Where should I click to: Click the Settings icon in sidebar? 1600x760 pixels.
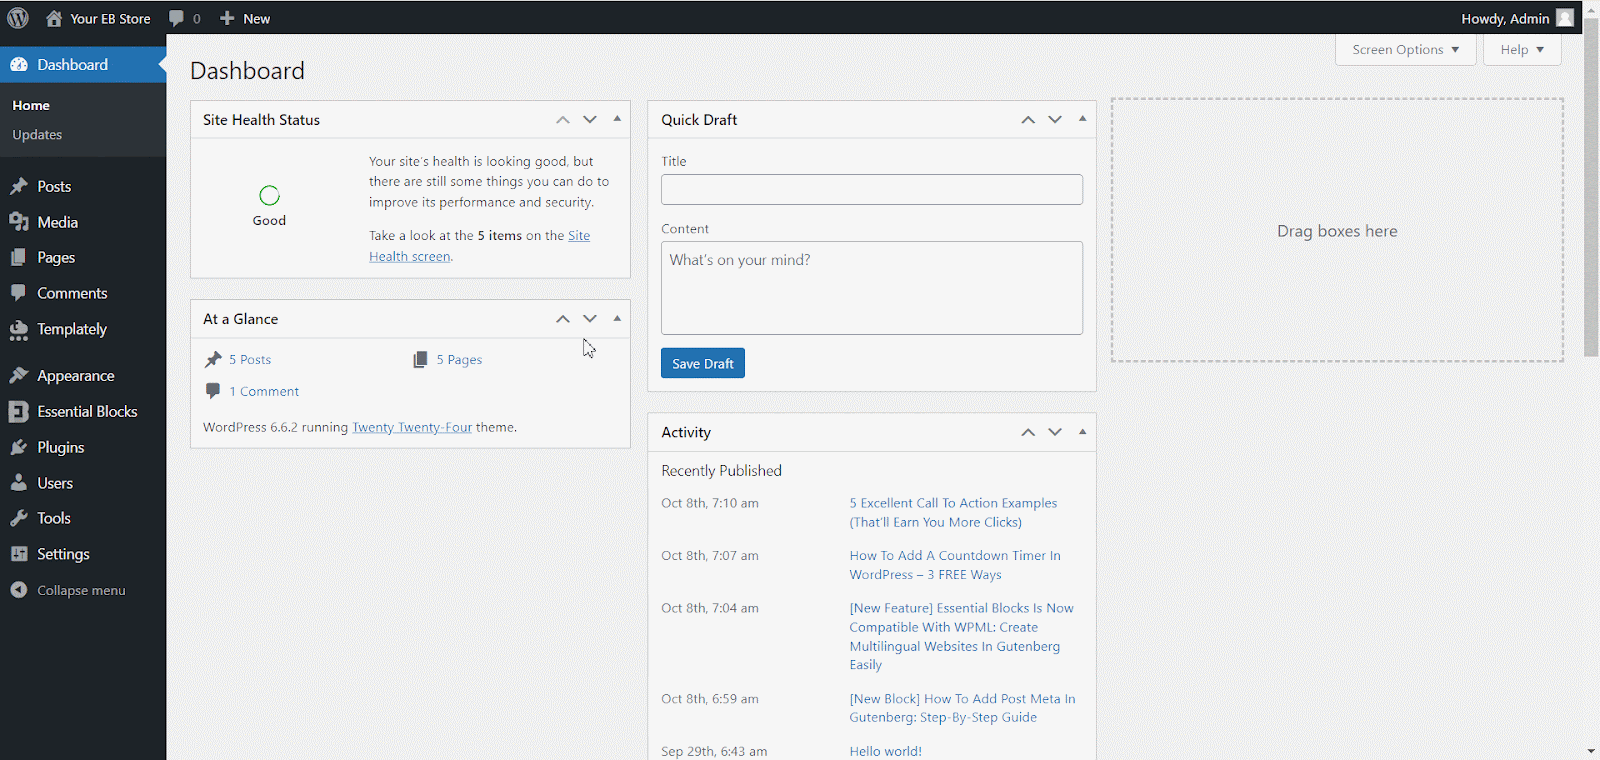click(19, 554)
